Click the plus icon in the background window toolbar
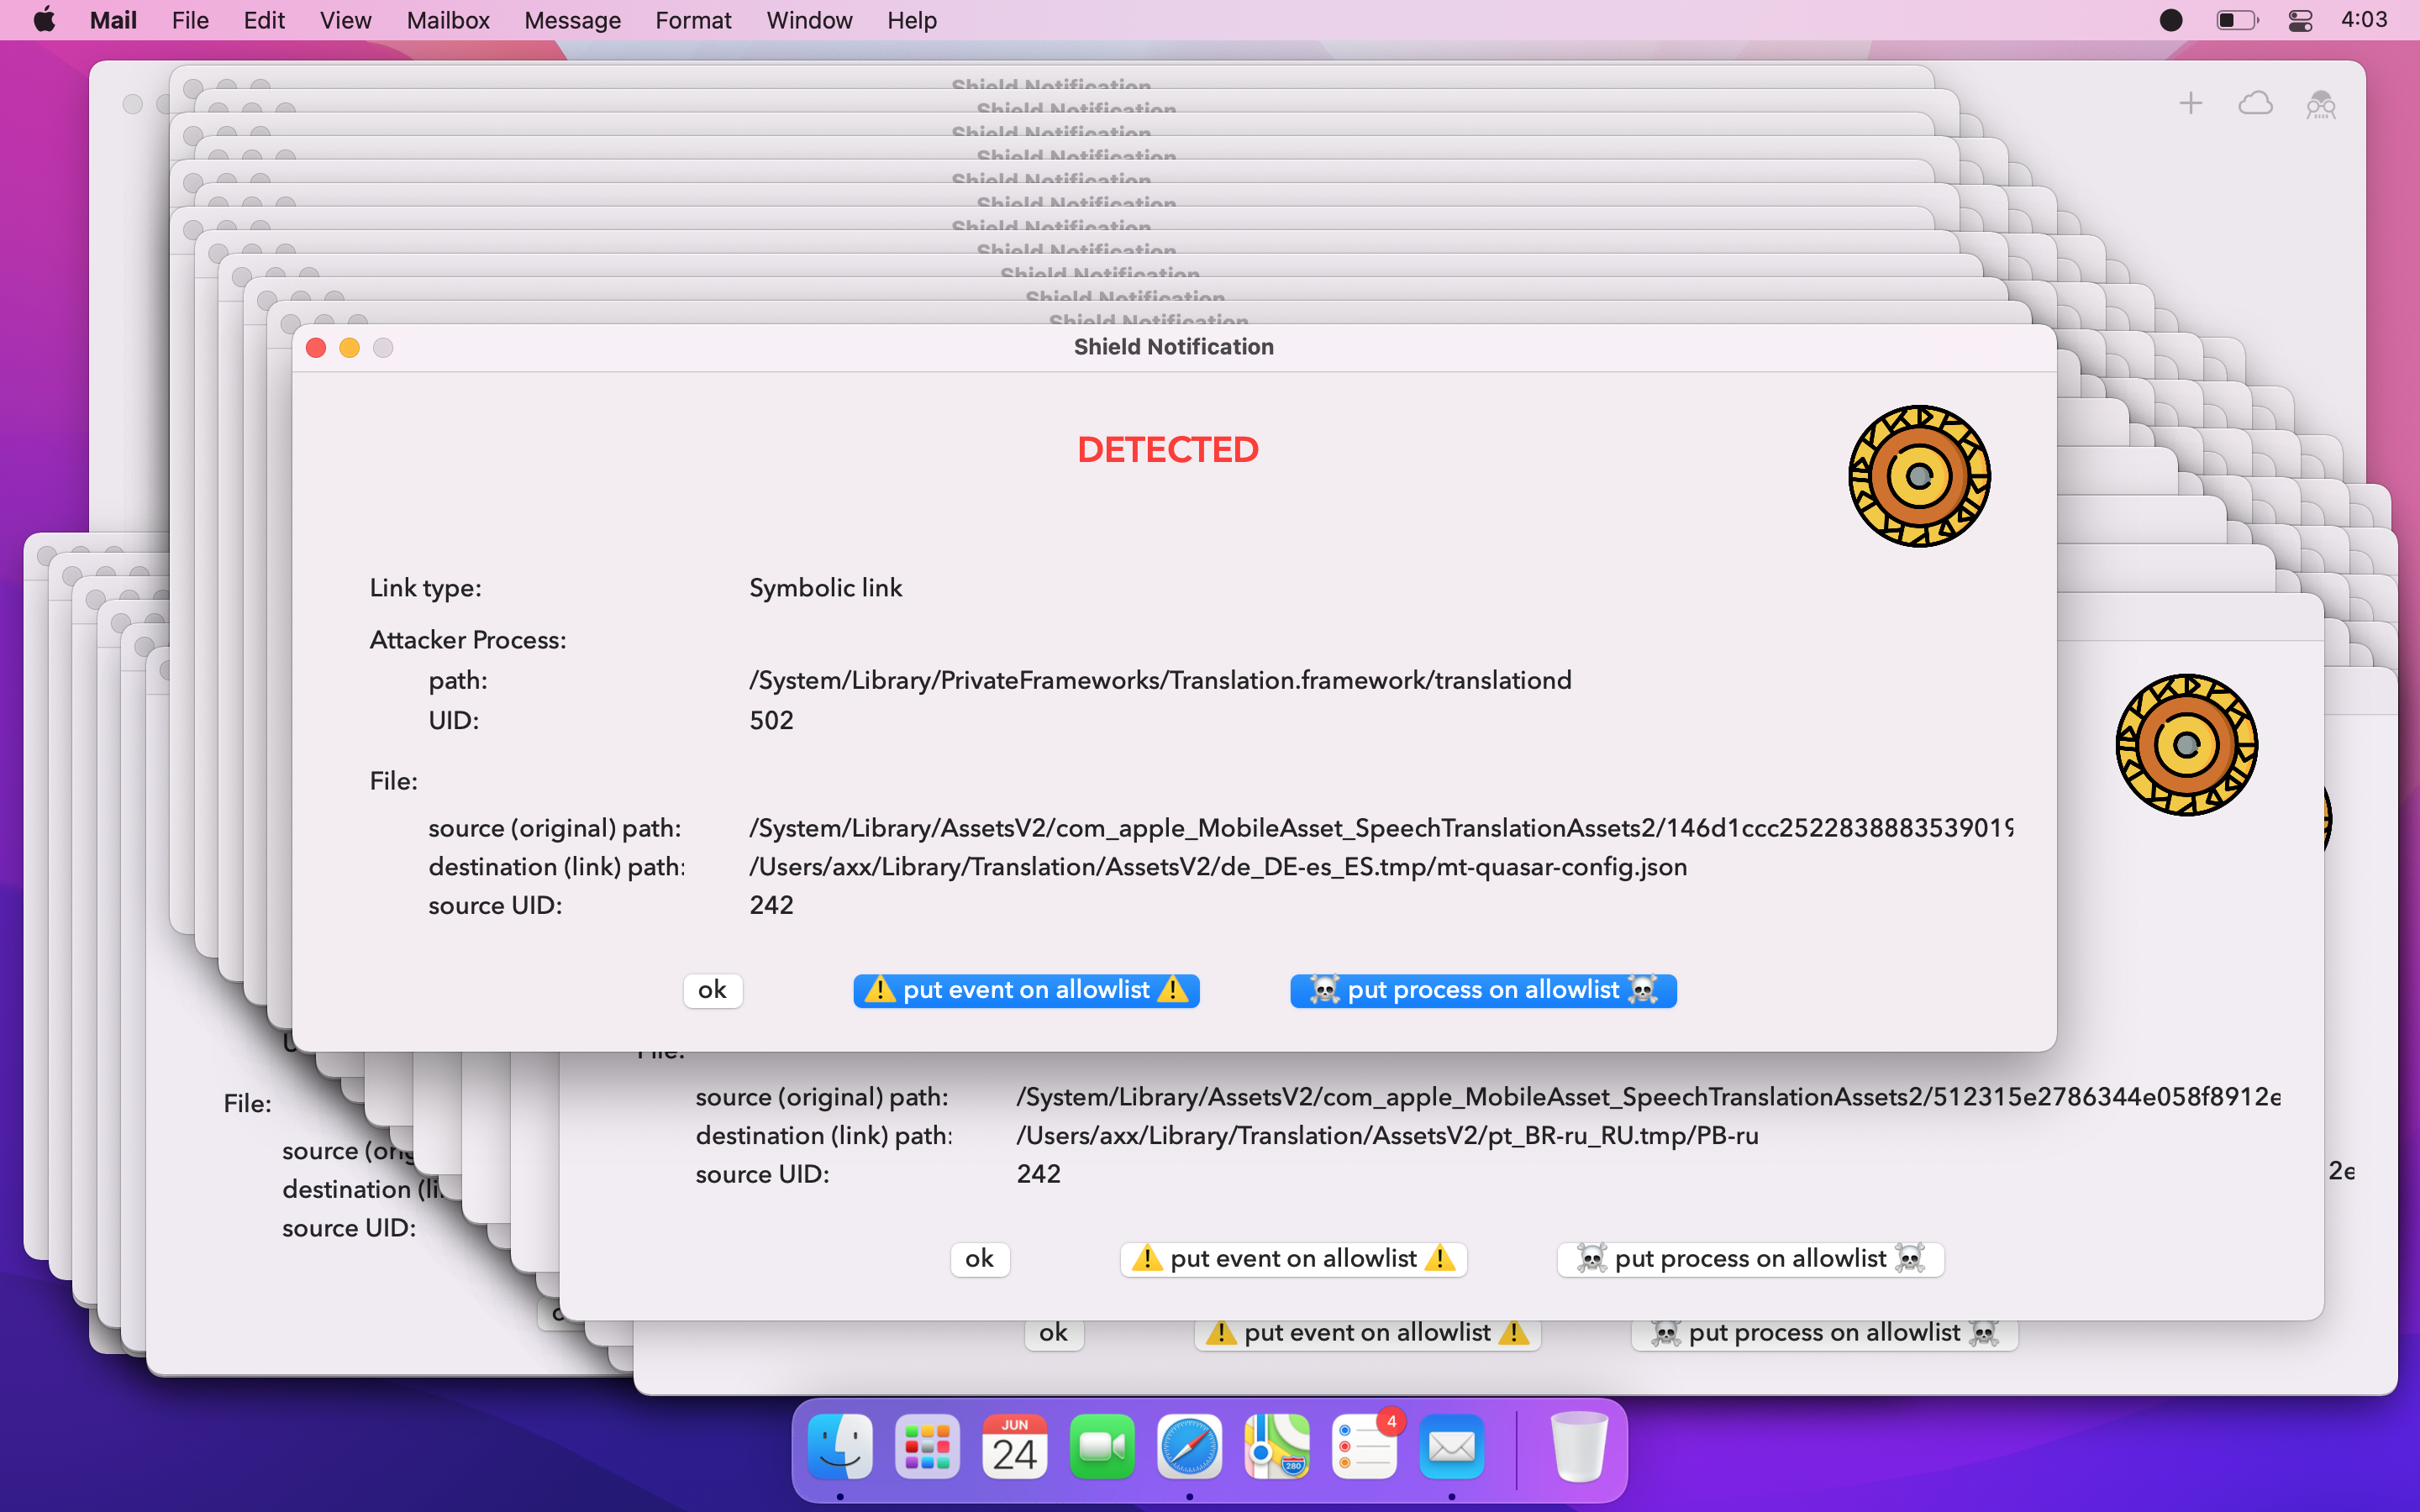 click(2190, 103)
